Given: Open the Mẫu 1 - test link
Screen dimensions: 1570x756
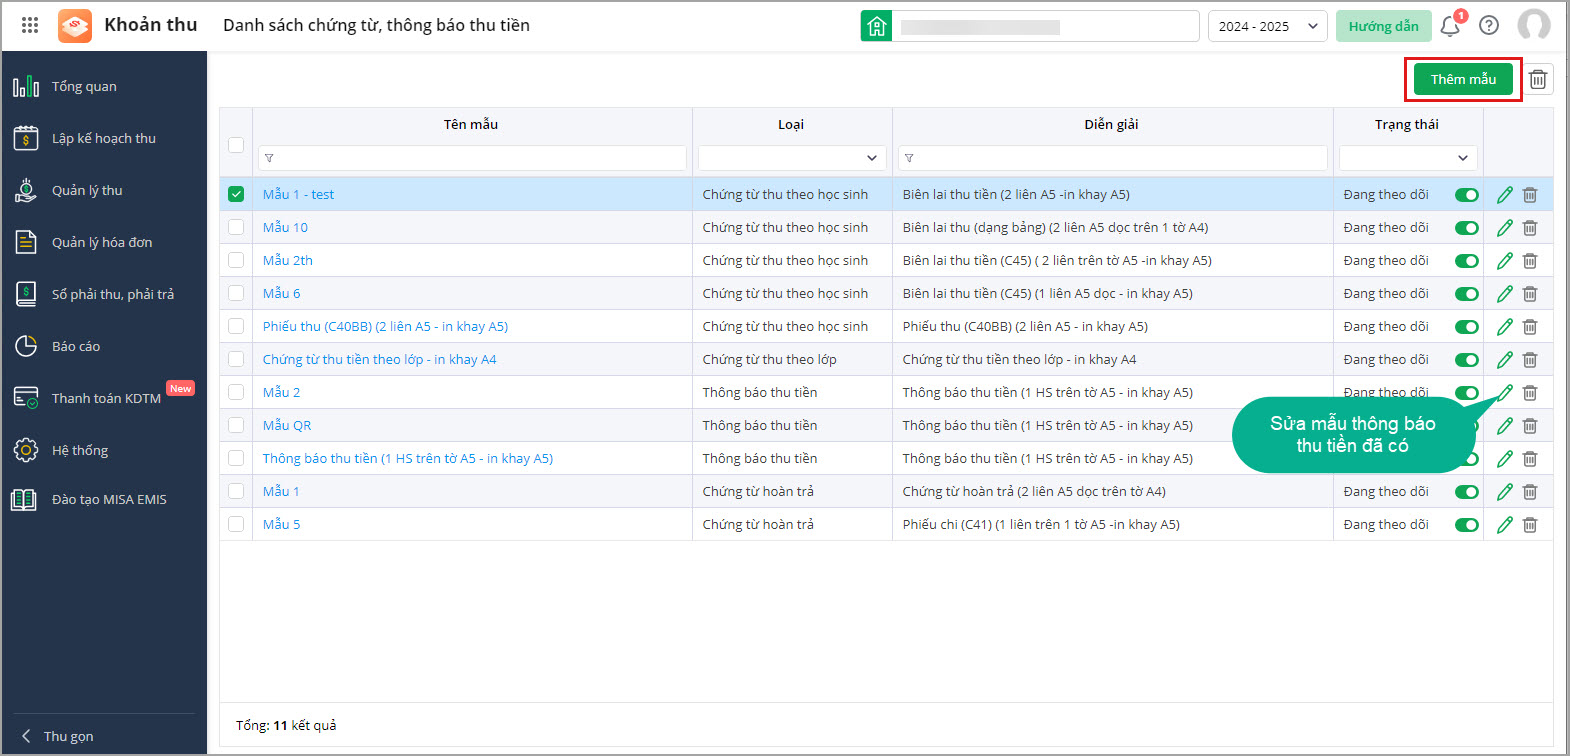Looking at the screenshot, I should click(298, 194).
